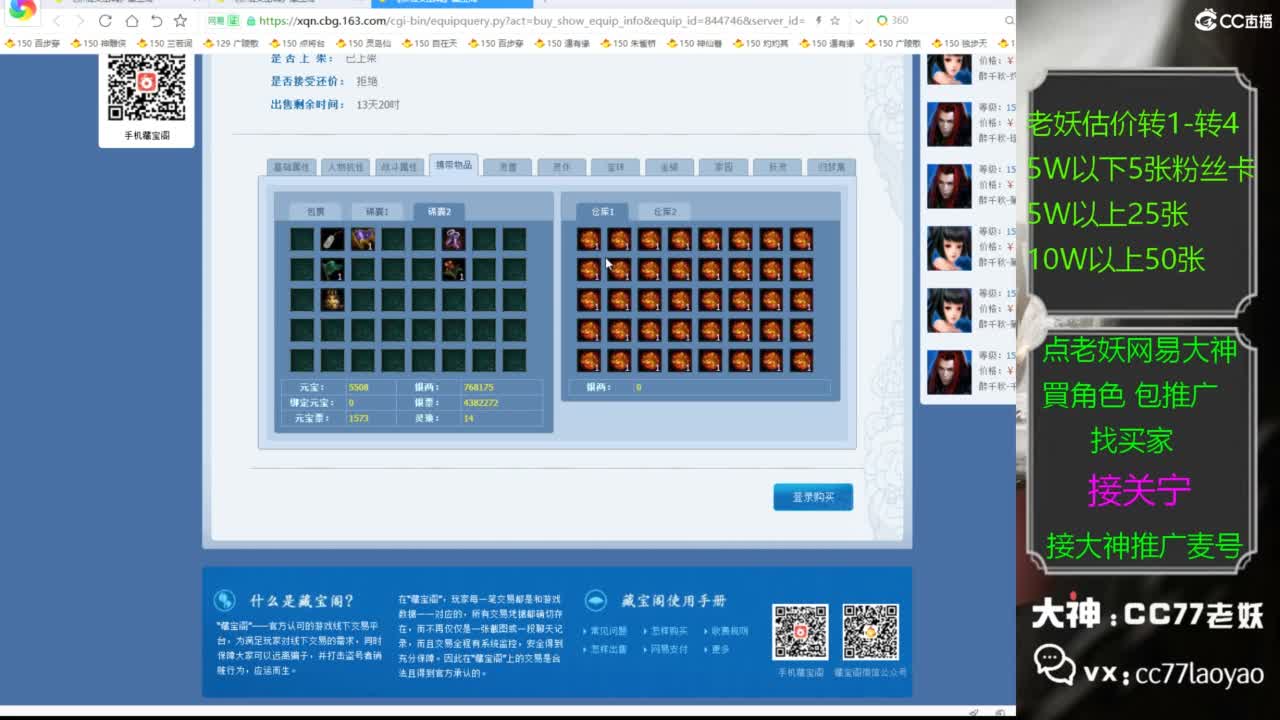Viewport: 1280px width, 720px height.
Task: Open the browser home page icon
Action: [x=131, y=20]
